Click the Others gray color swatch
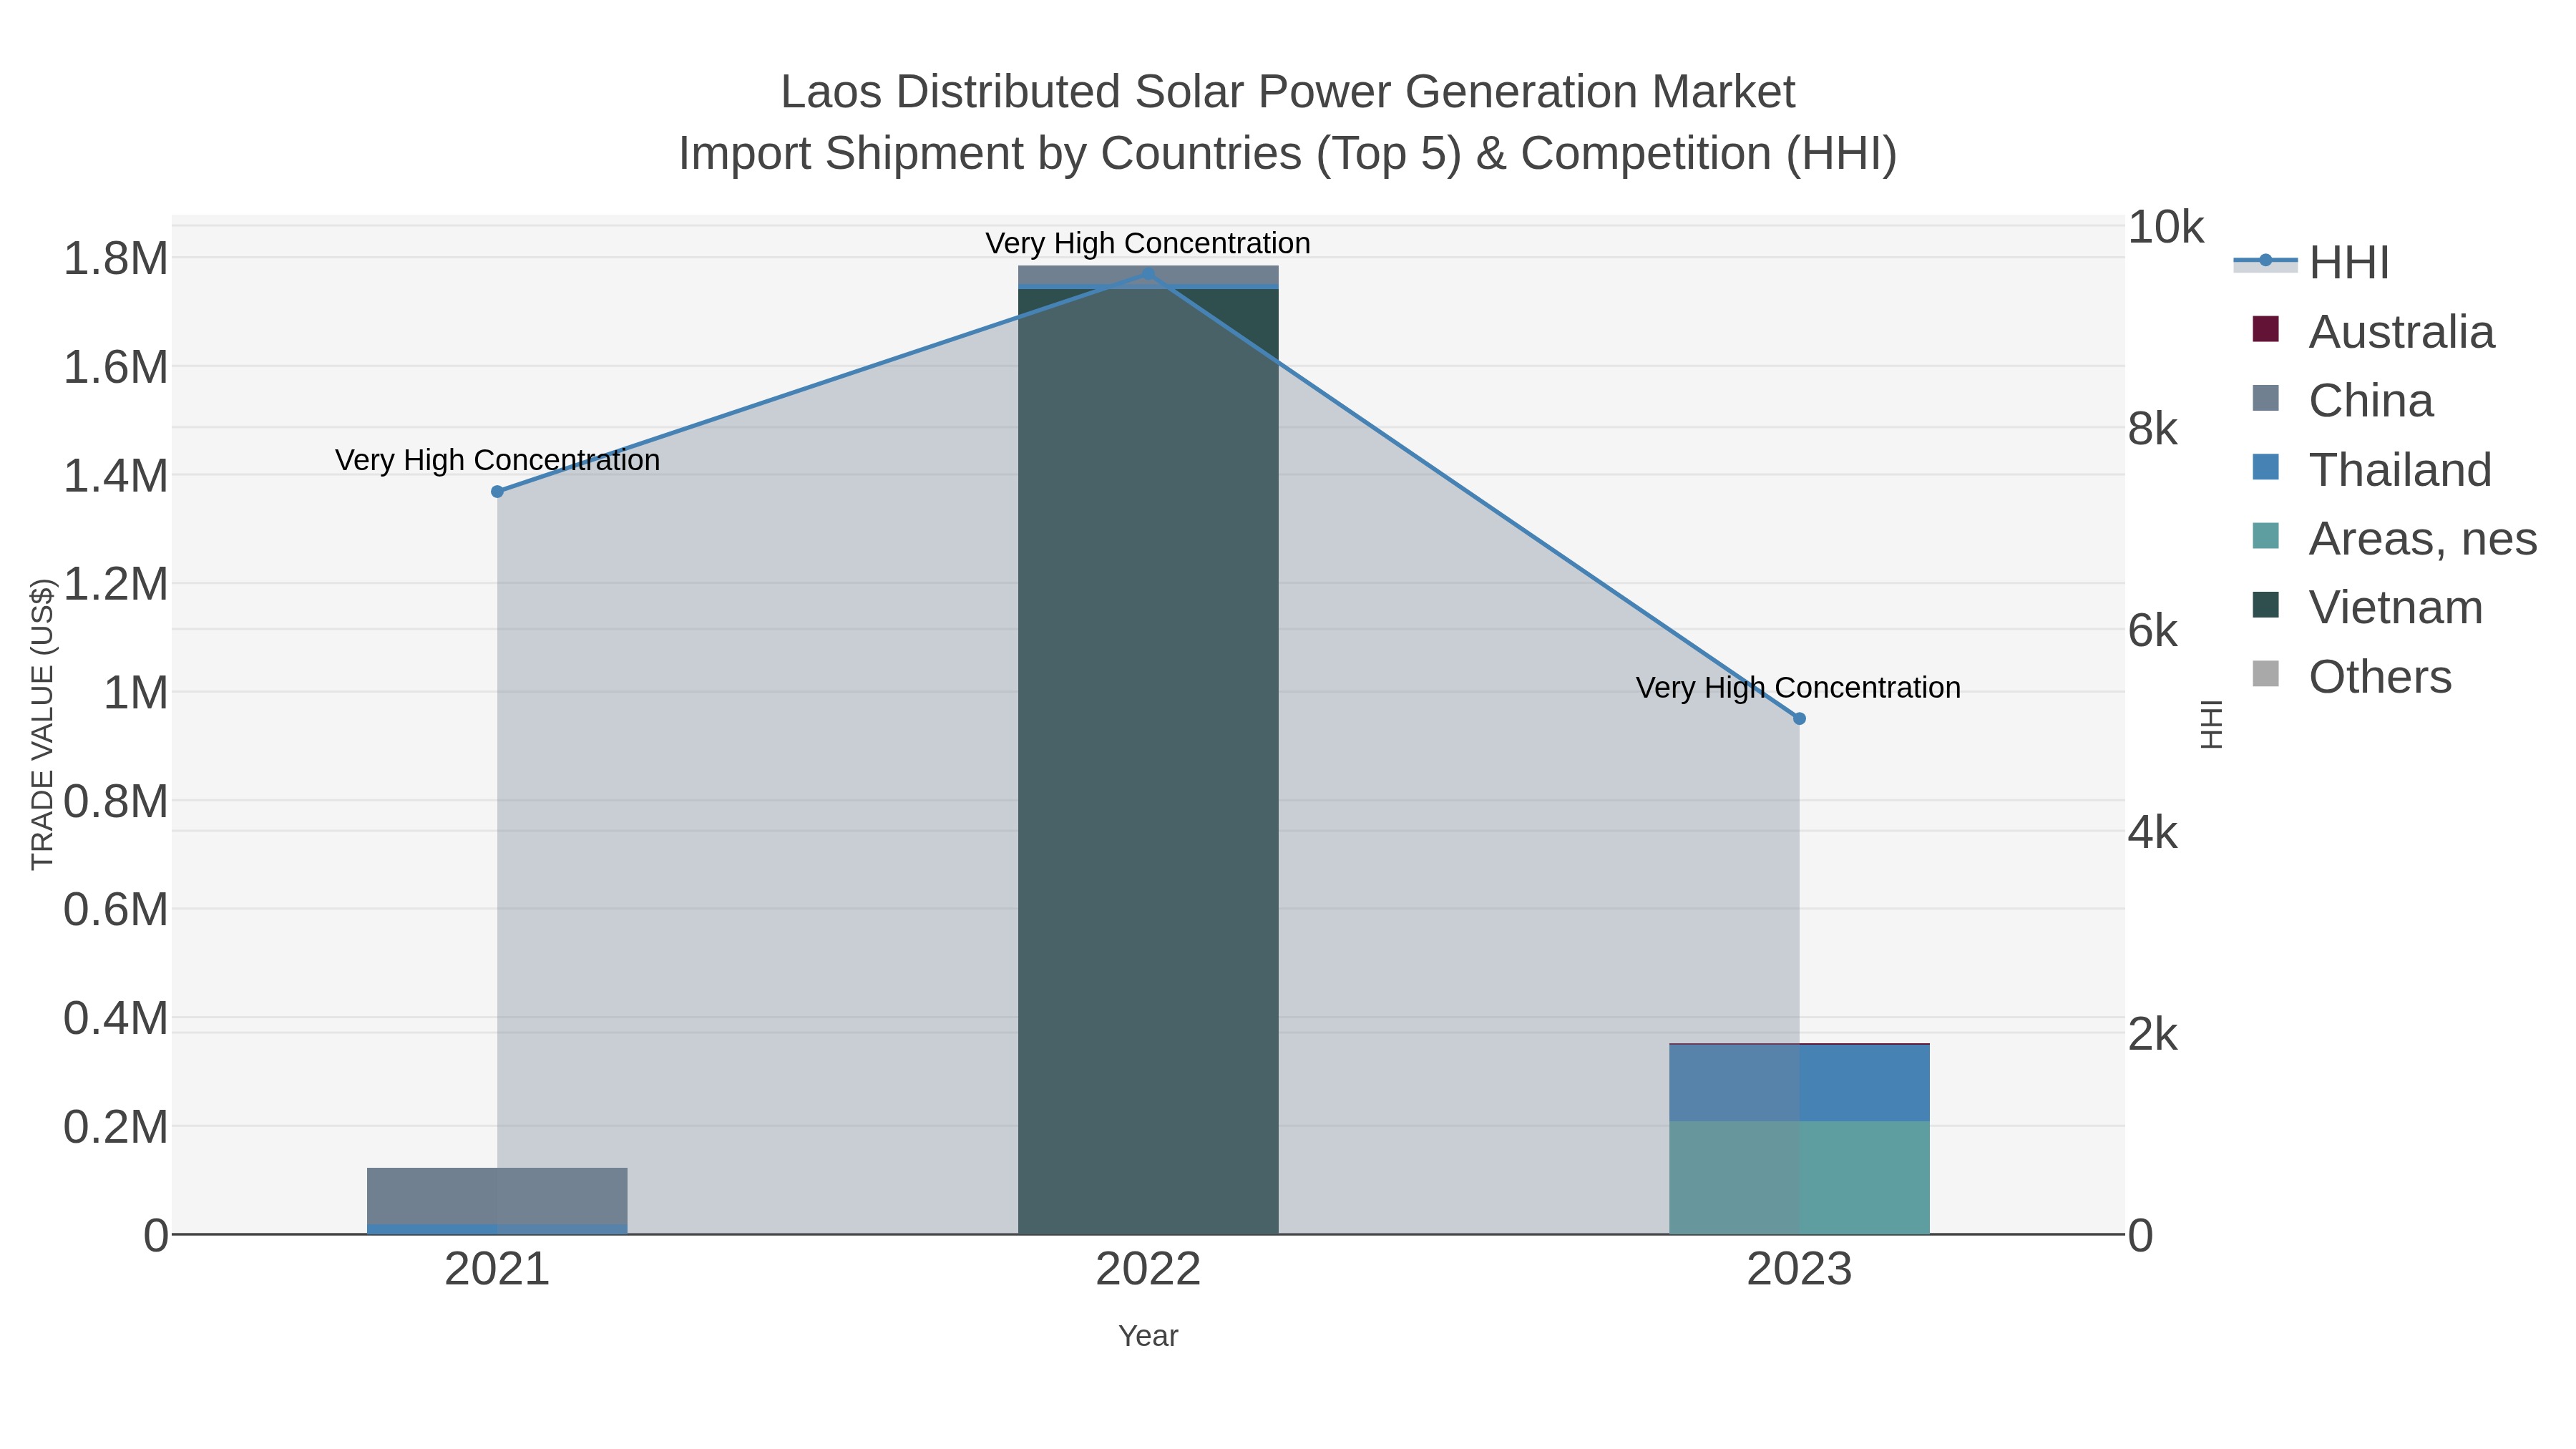 click(2265, 674)
